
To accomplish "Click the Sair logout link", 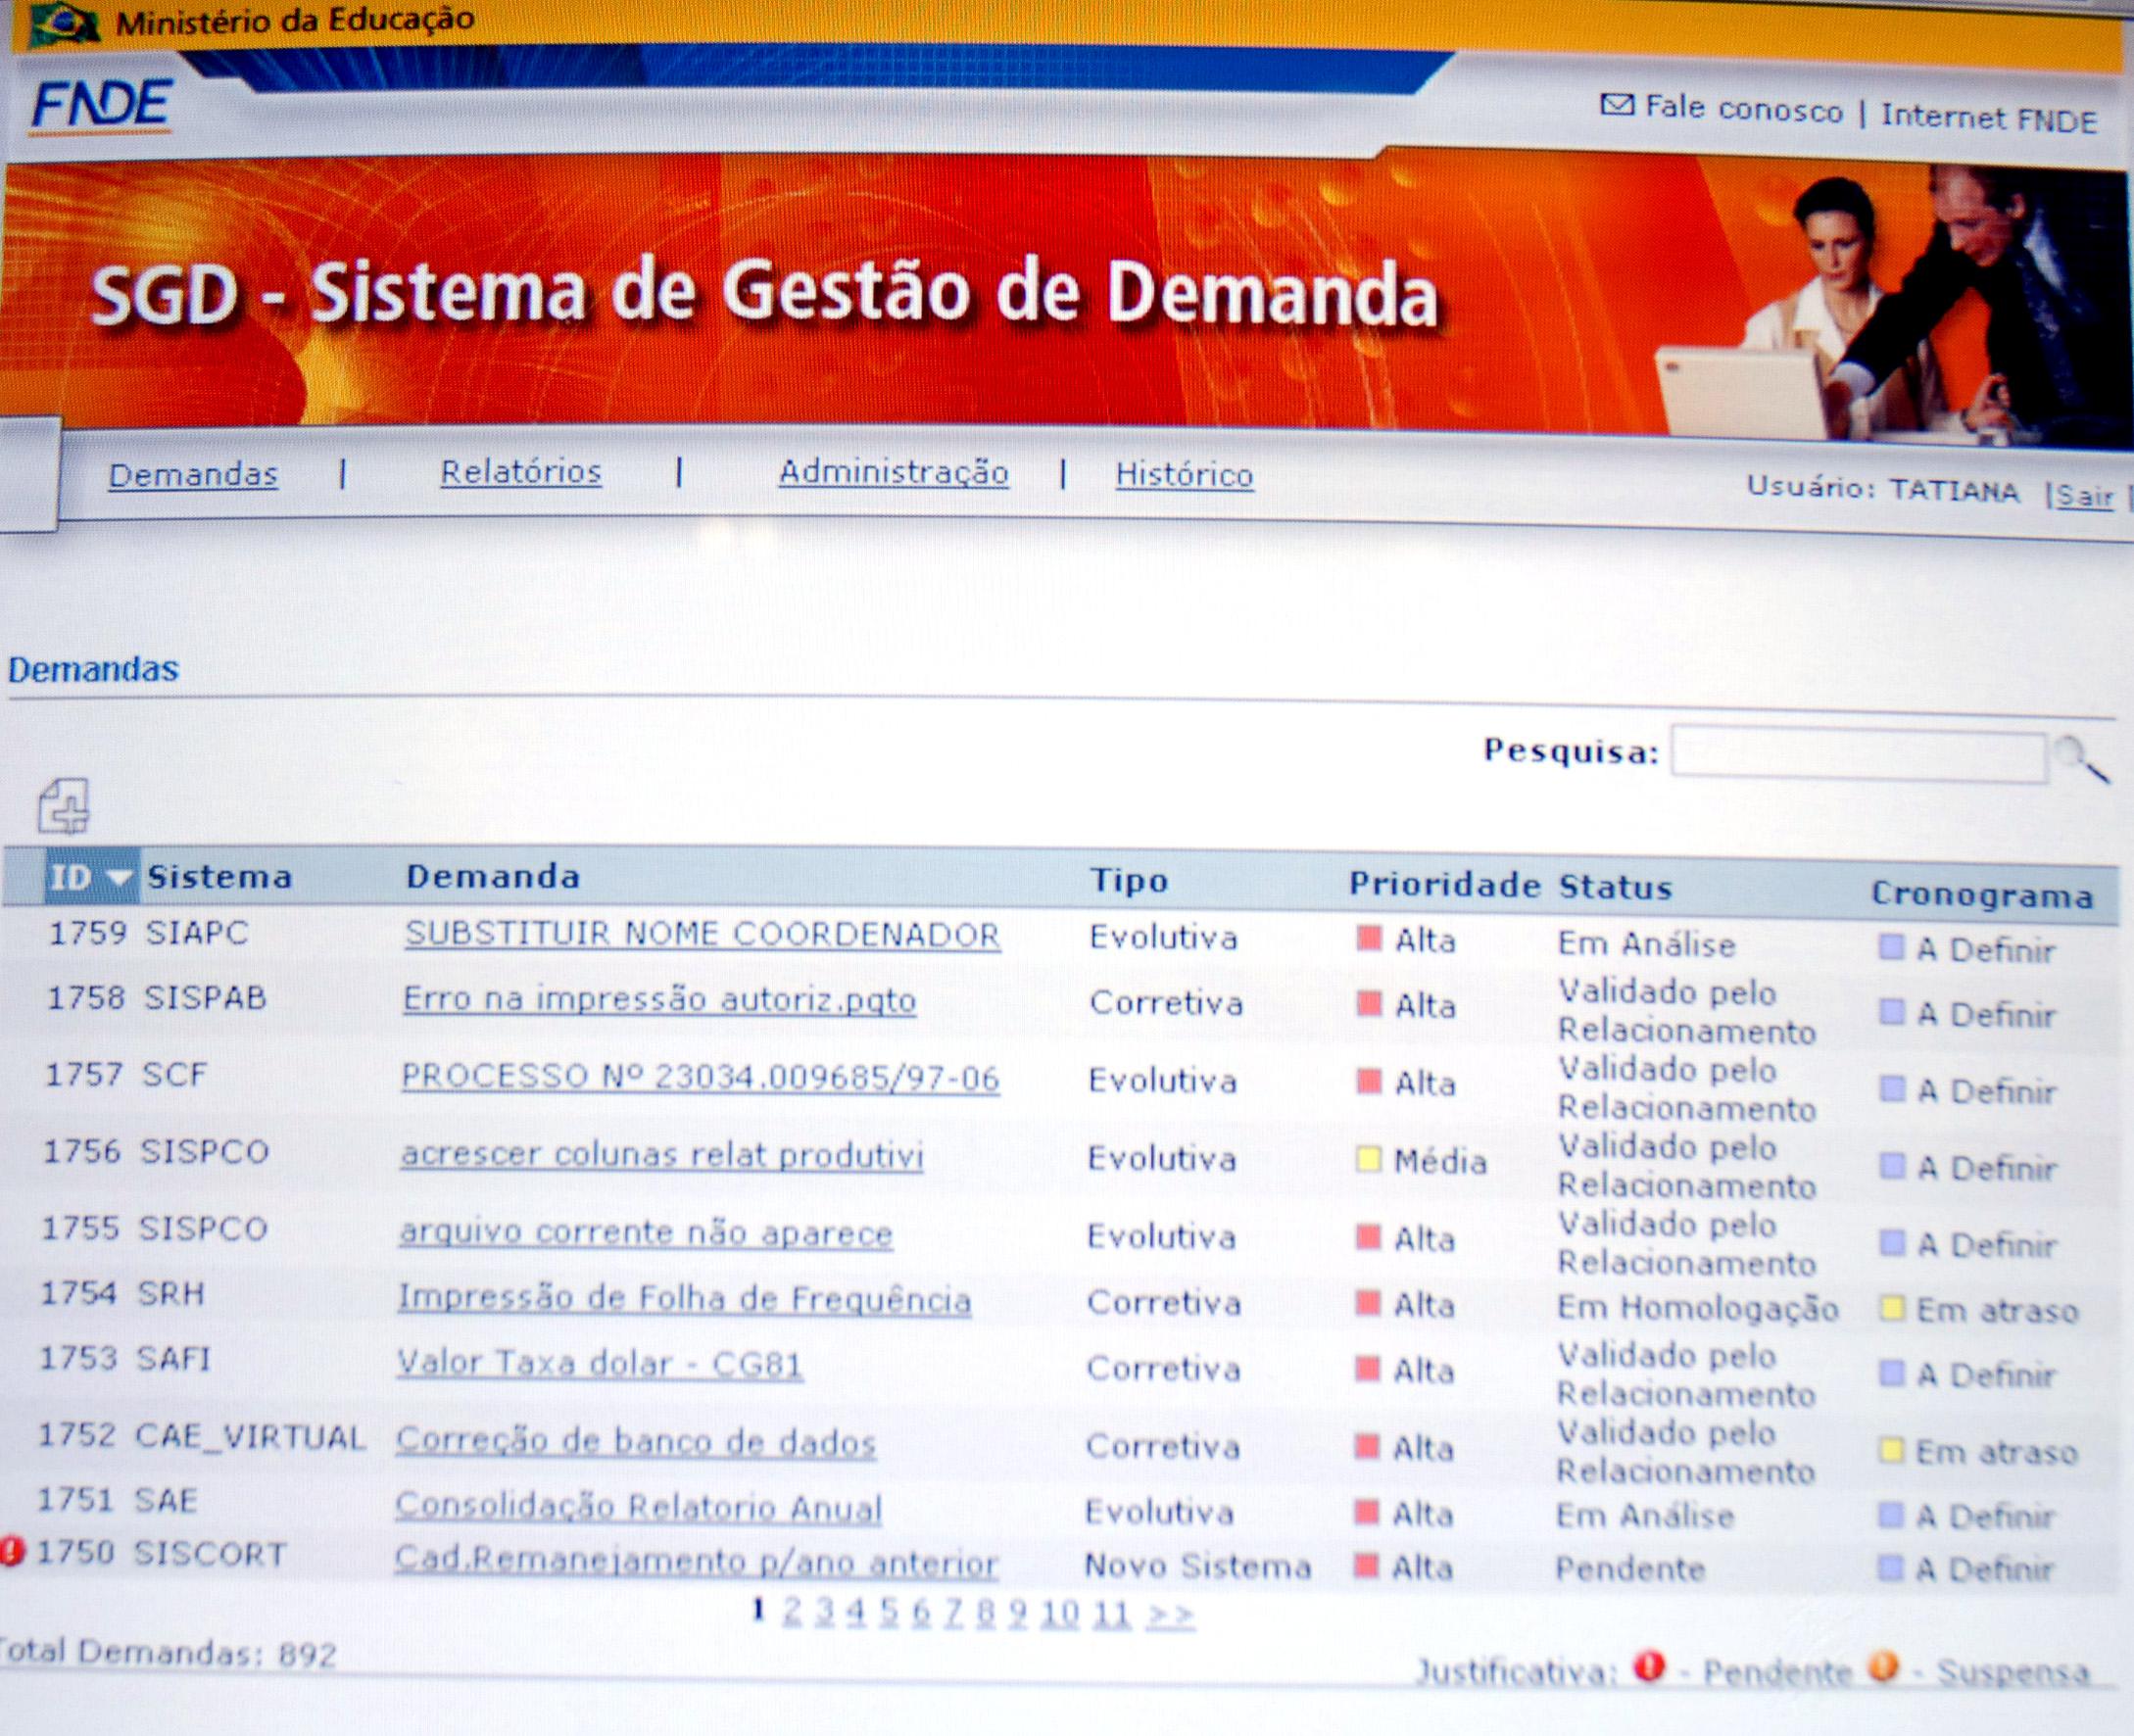I will [2084, 495].
